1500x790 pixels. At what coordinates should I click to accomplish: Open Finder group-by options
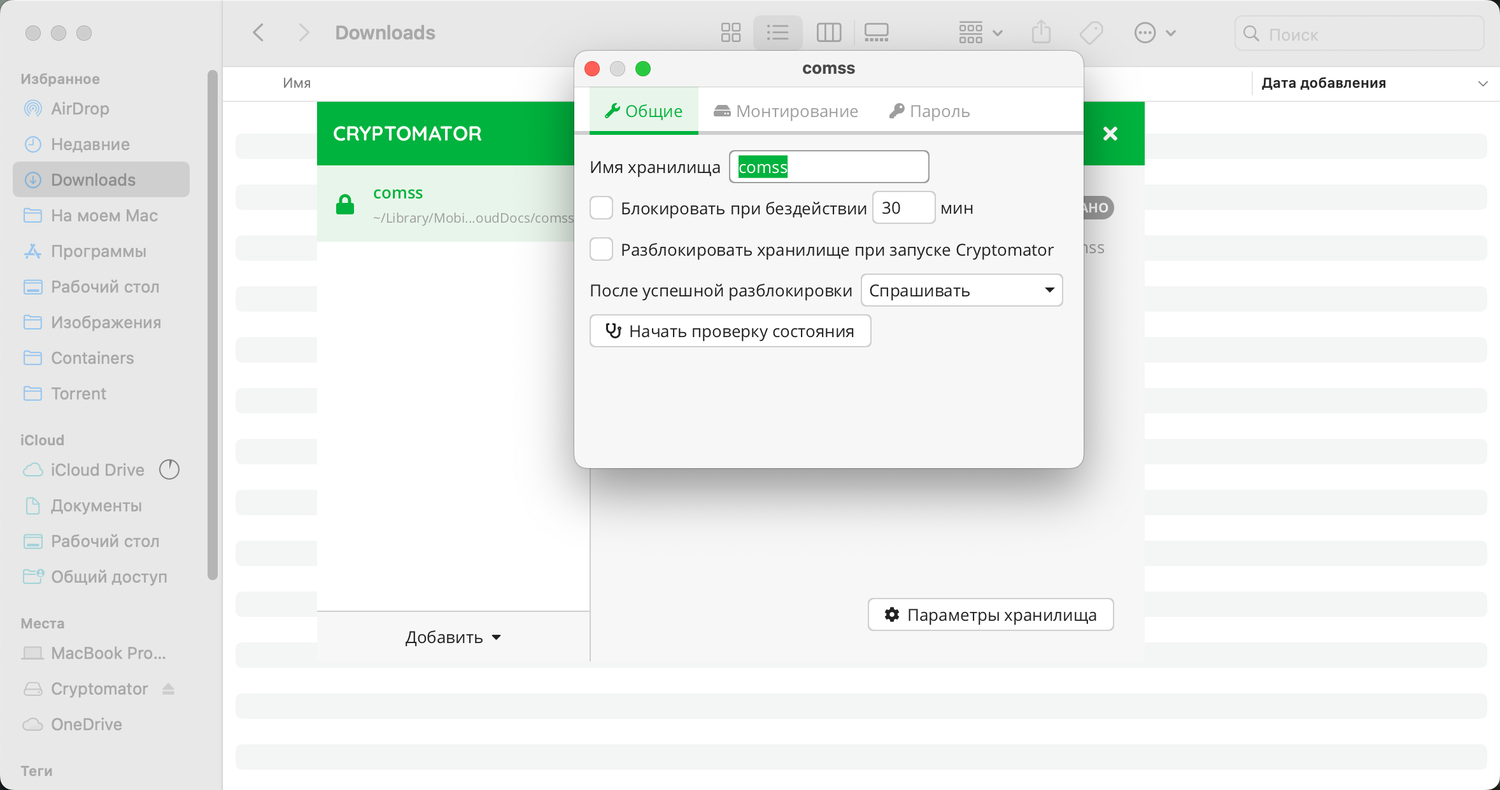(980, 33)
